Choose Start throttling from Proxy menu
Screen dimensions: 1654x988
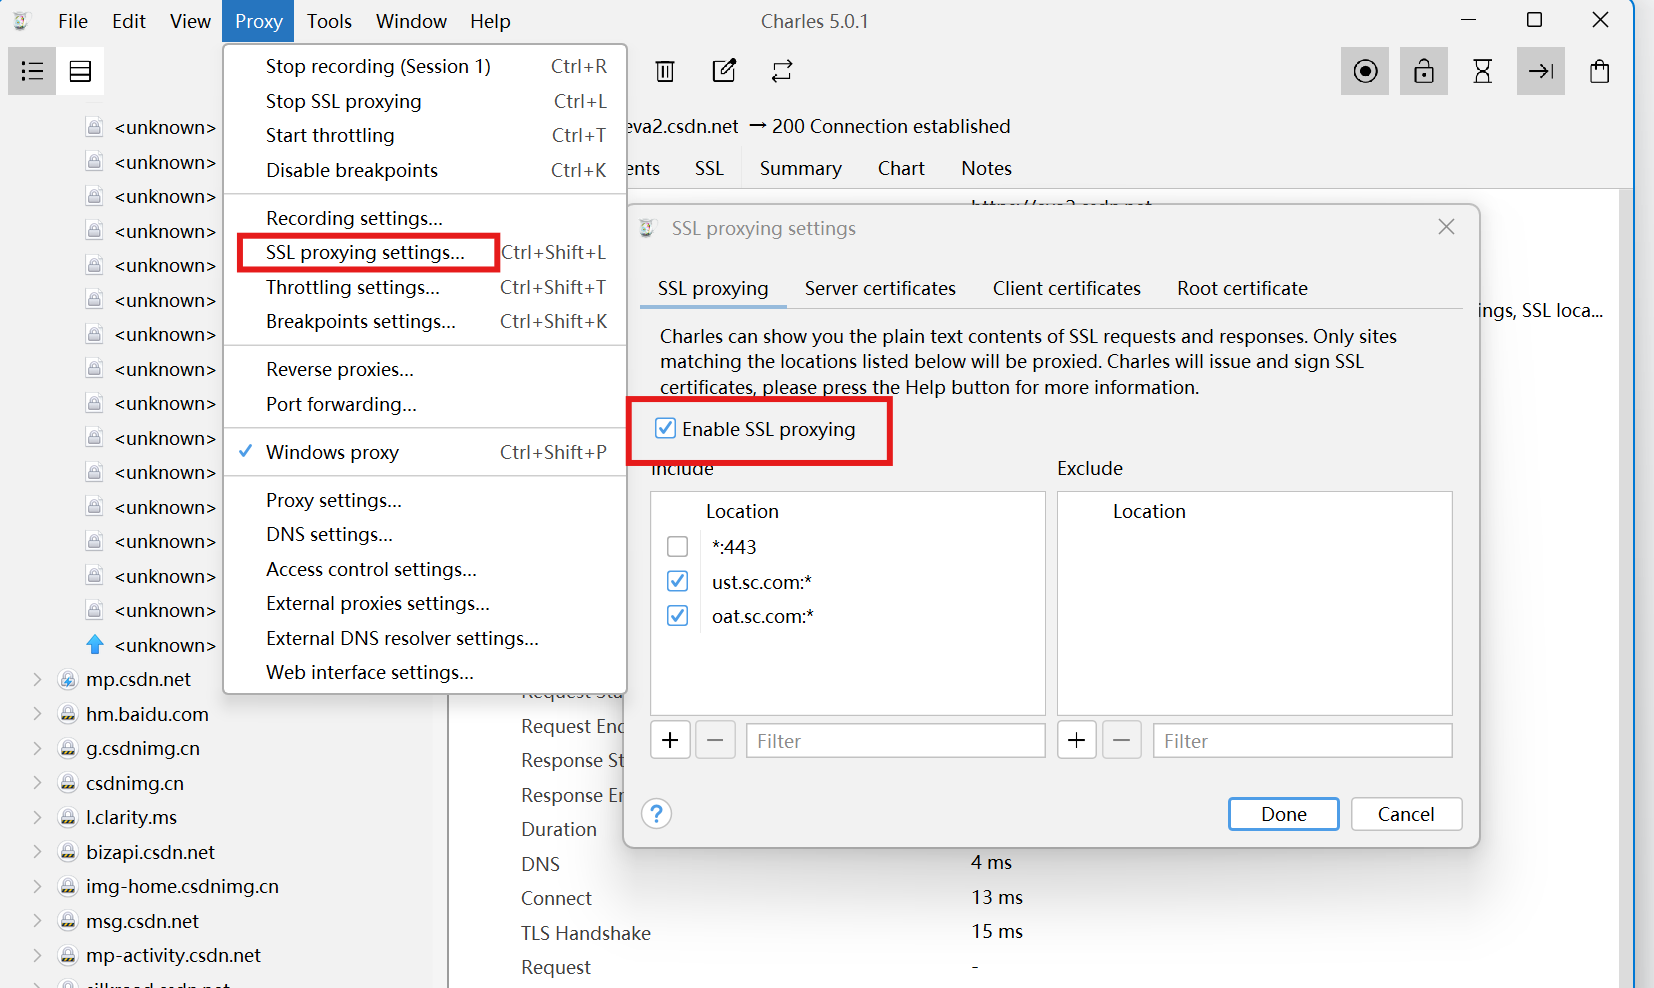coord(425,135)
